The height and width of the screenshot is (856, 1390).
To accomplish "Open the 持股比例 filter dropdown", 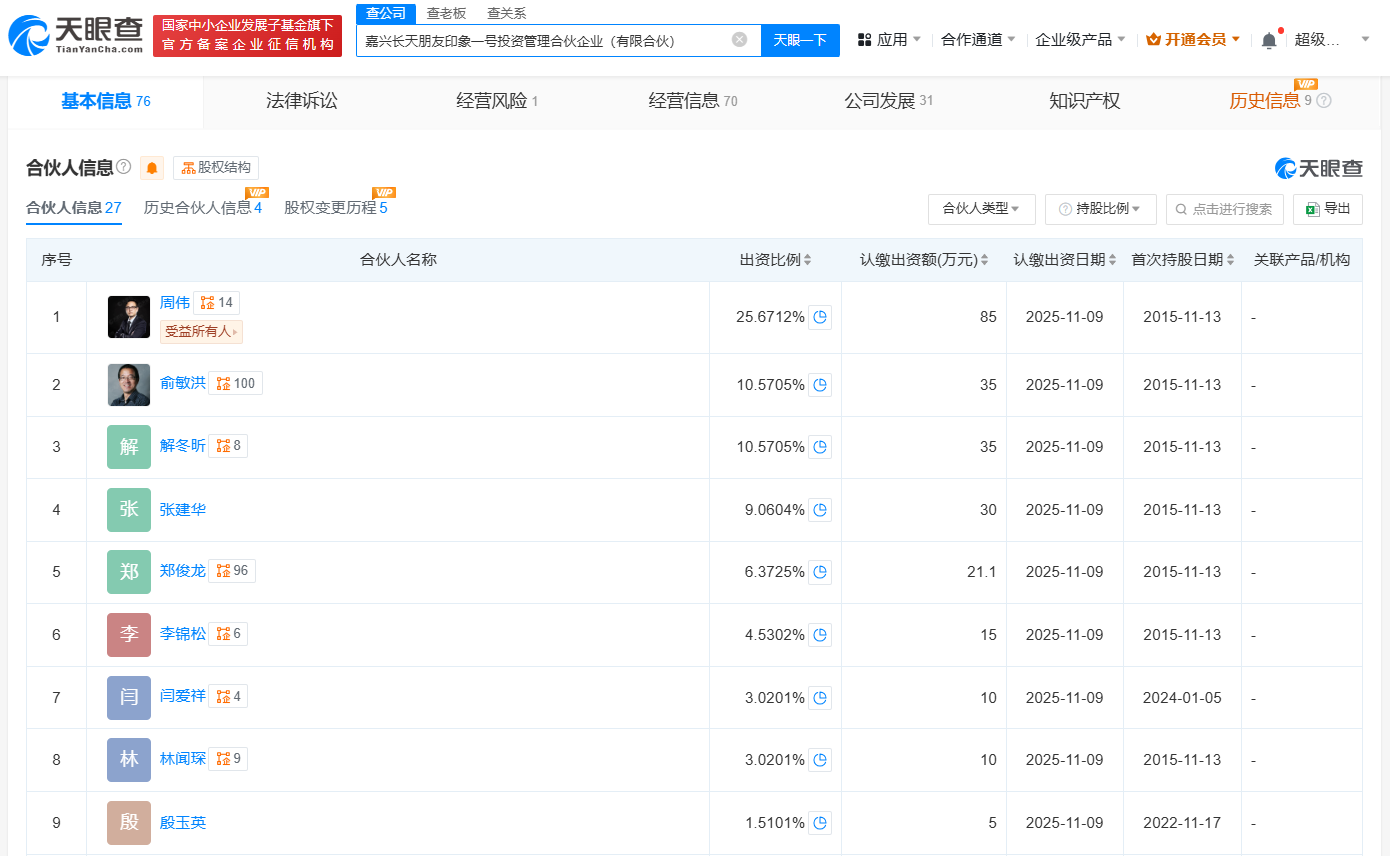I will pyautogui.click(x=1100, y=209).
